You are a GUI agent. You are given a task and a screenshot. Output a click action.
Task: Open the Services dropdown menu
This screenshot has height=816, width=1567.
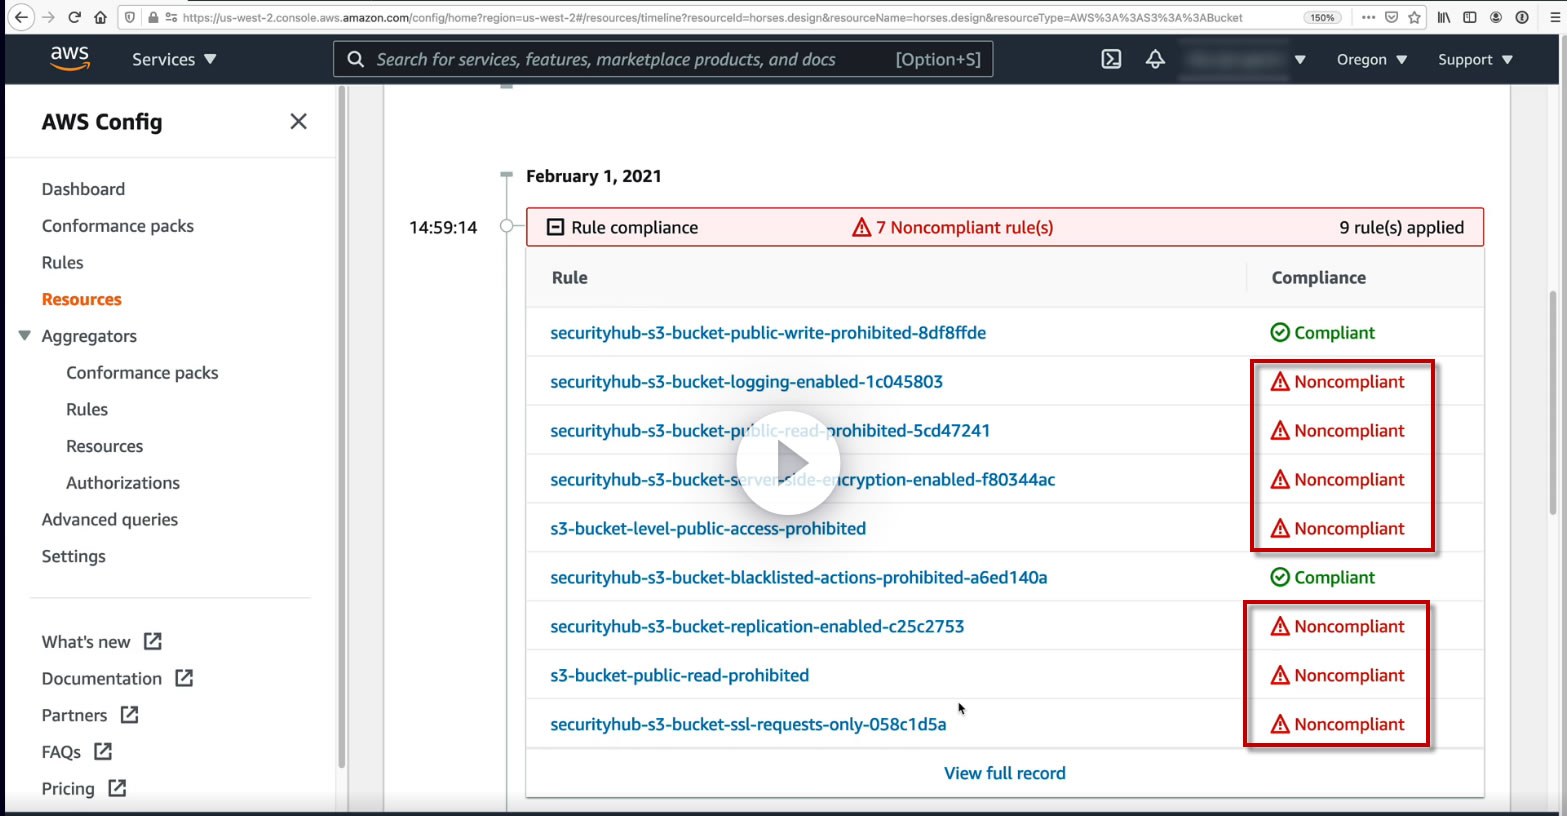[x=174, y=59]
